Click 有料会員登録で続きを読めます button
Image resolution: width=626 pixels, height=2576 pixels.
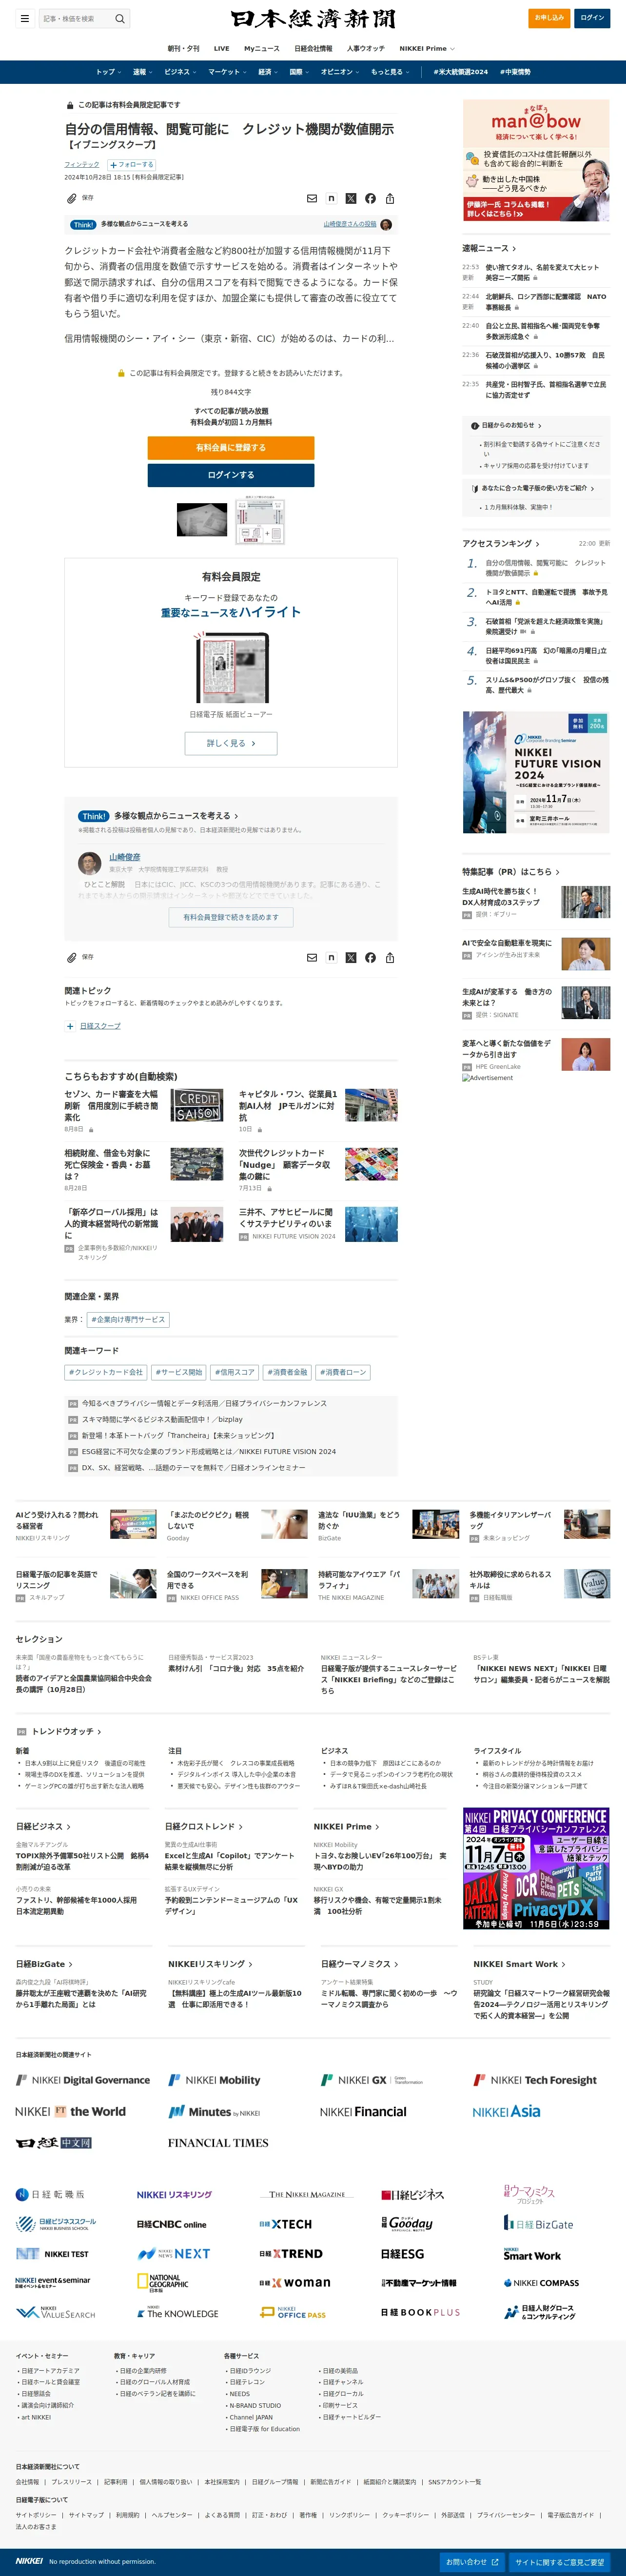(231, 917)
